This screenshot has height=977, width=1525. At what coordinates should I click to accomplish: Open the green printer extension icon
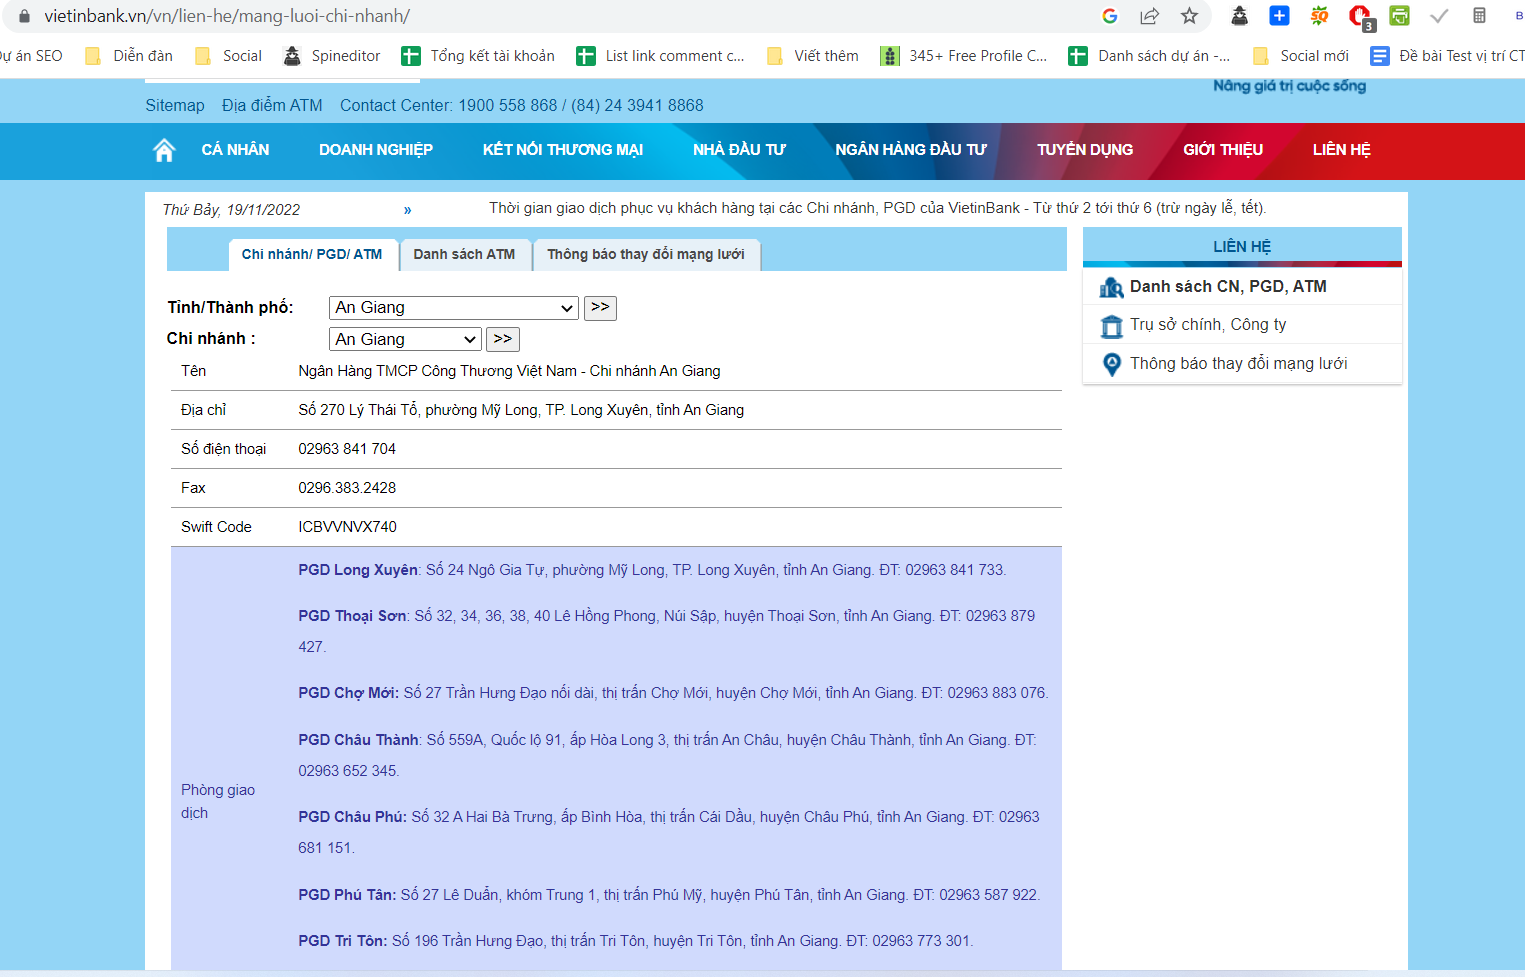1399,15
